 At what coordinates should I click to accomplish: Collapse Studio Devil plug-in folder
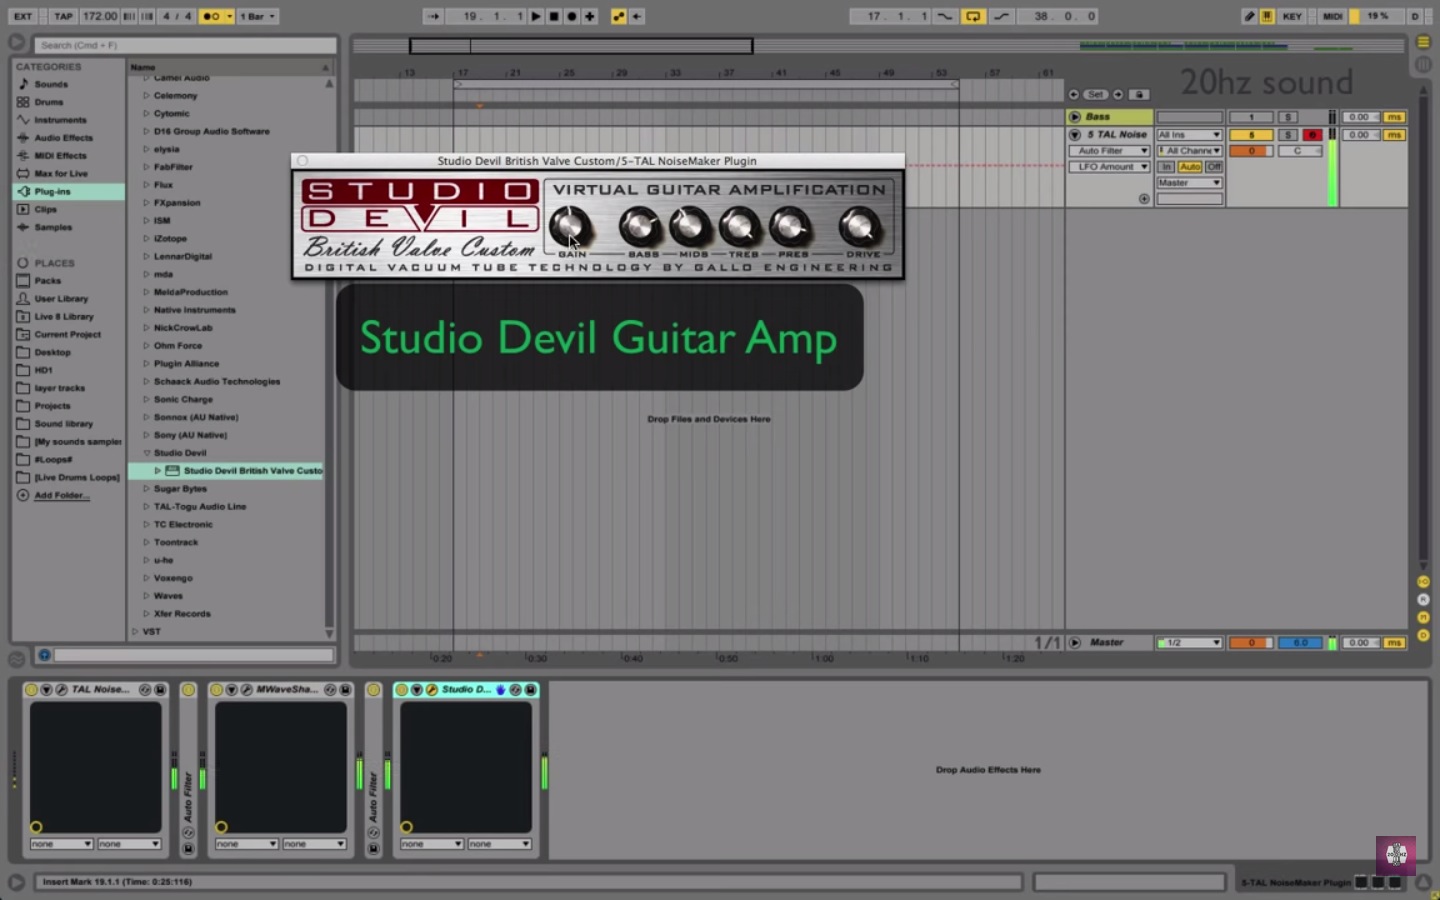146,453
